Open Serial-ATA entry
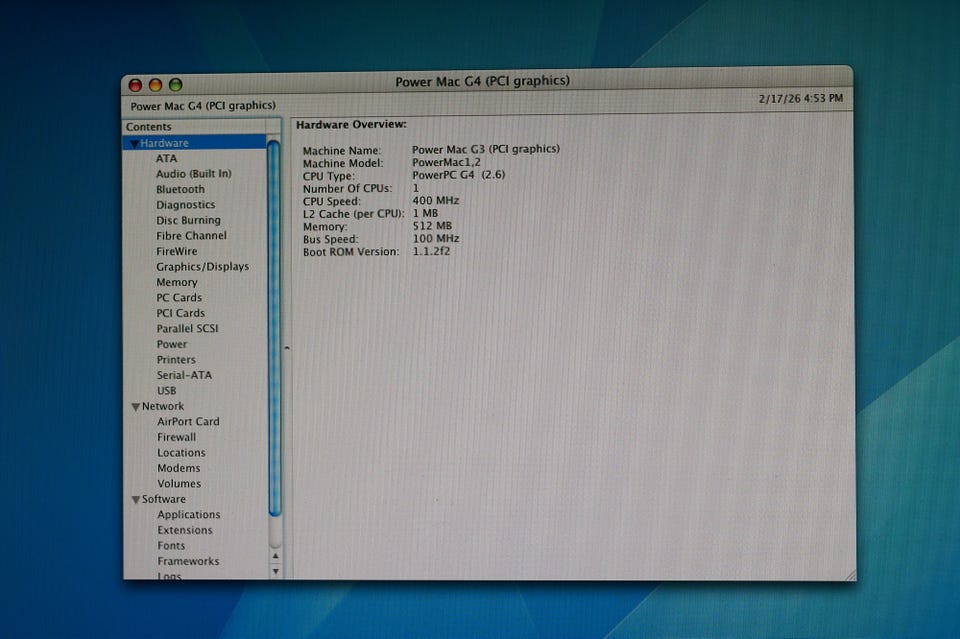 point(184,375)
